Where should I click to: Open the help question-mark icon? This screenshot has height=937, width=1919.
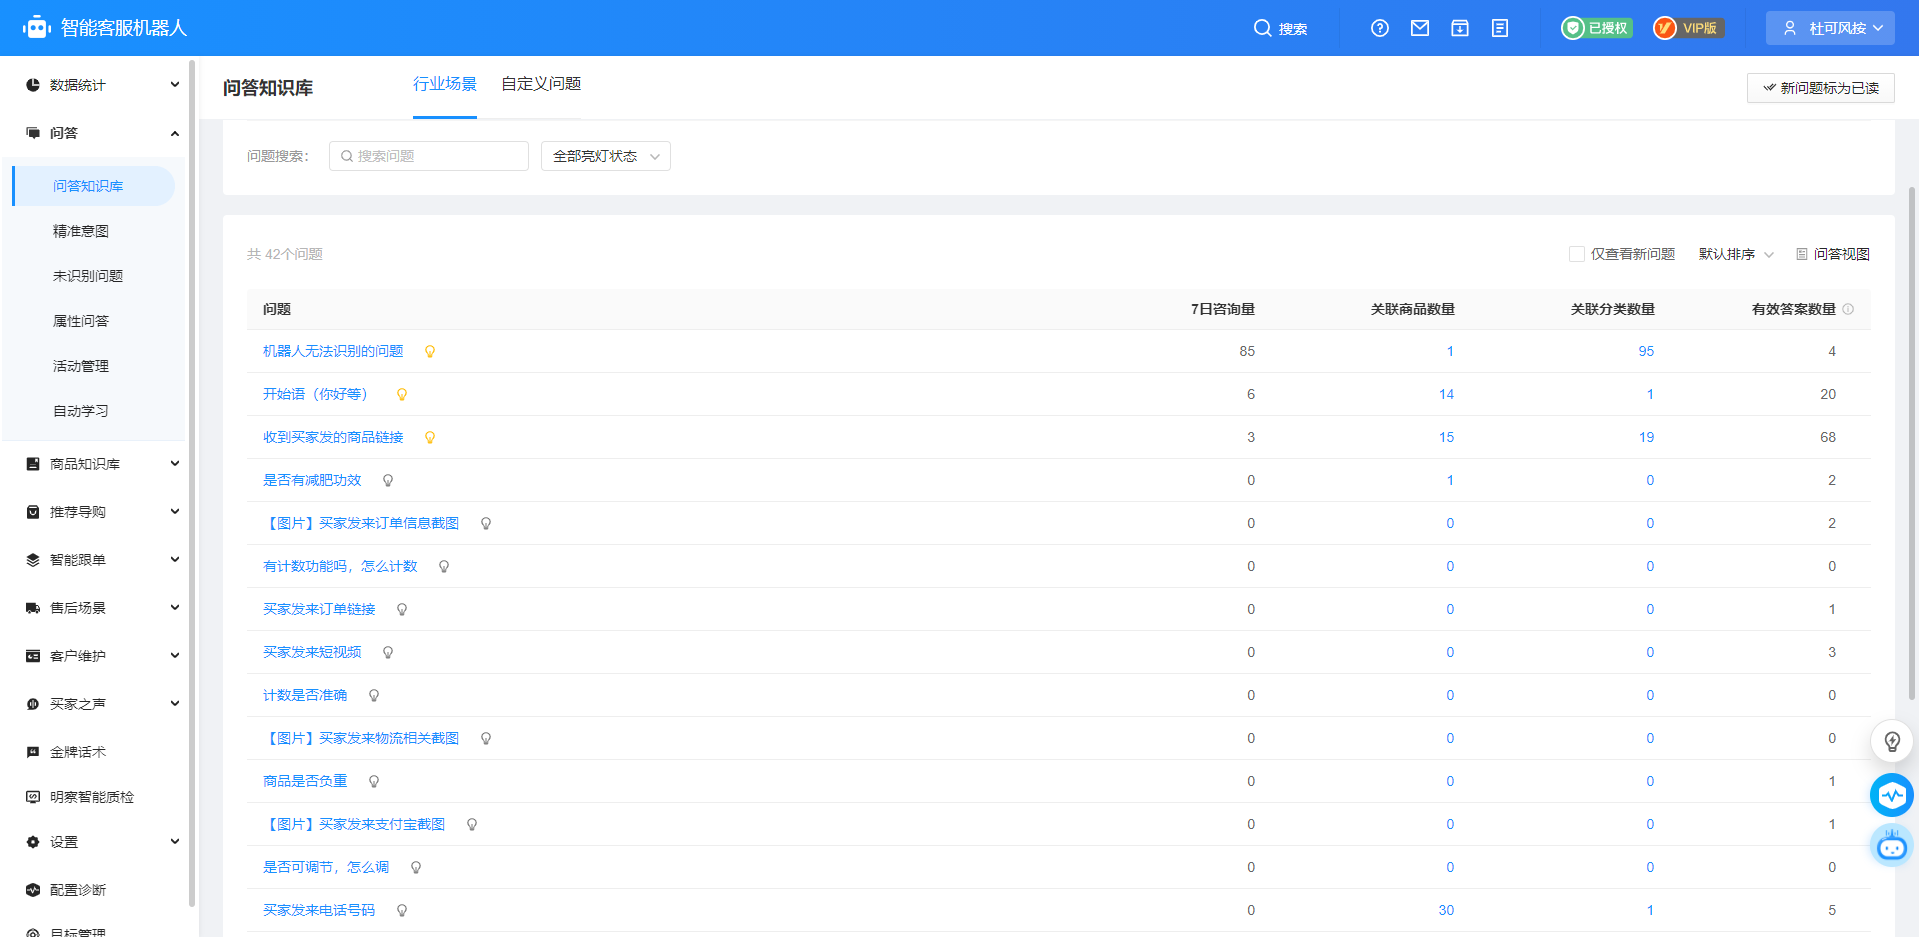[1380, 28]
